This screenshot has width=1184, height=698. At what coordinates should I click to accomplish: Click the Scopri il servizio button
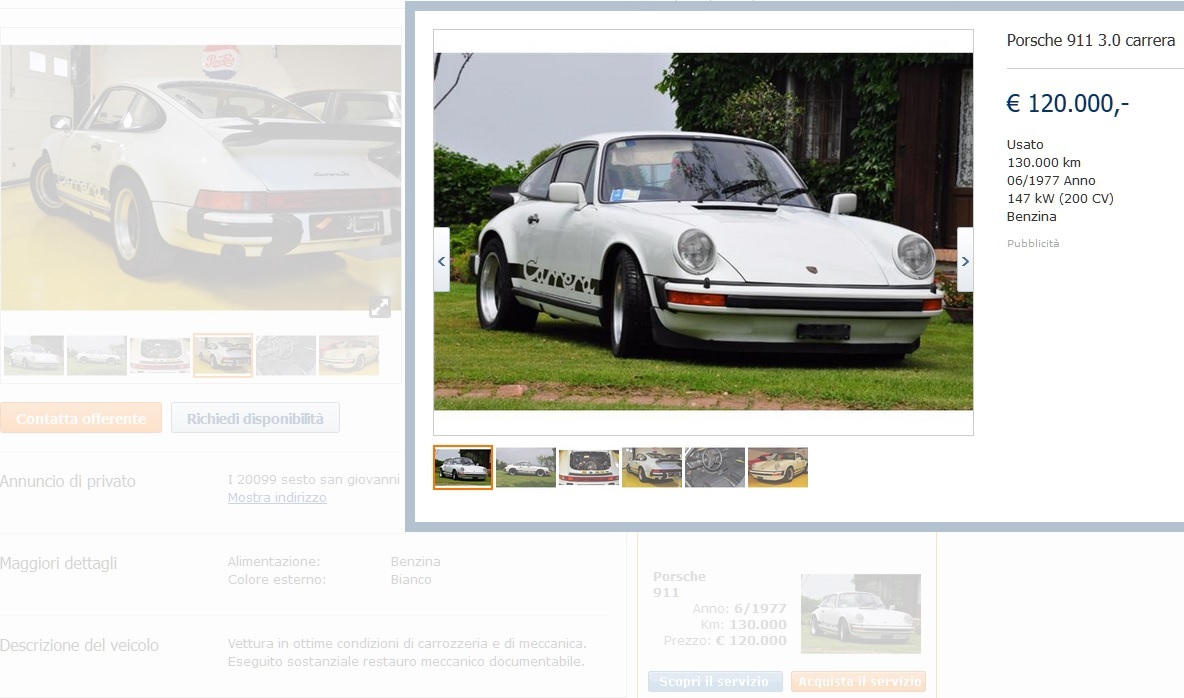pos(714,681)
